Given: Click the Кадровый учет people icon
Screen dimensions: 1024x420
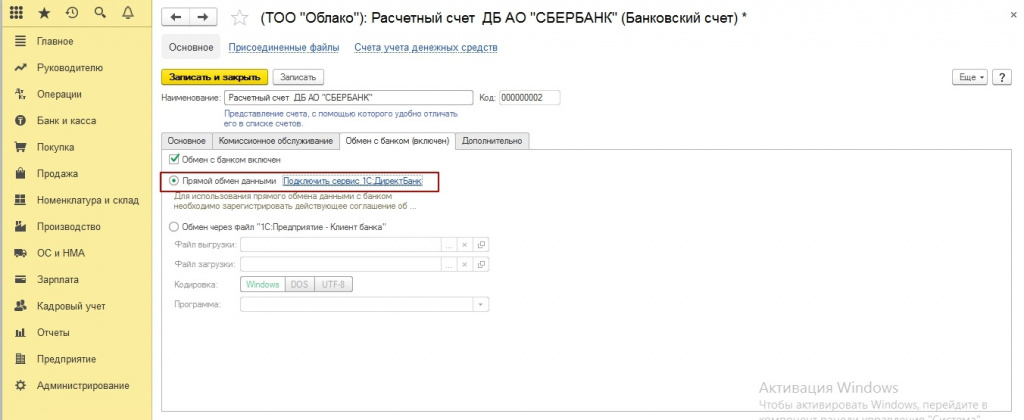Looking at the screenshot, I should (20, 306).
